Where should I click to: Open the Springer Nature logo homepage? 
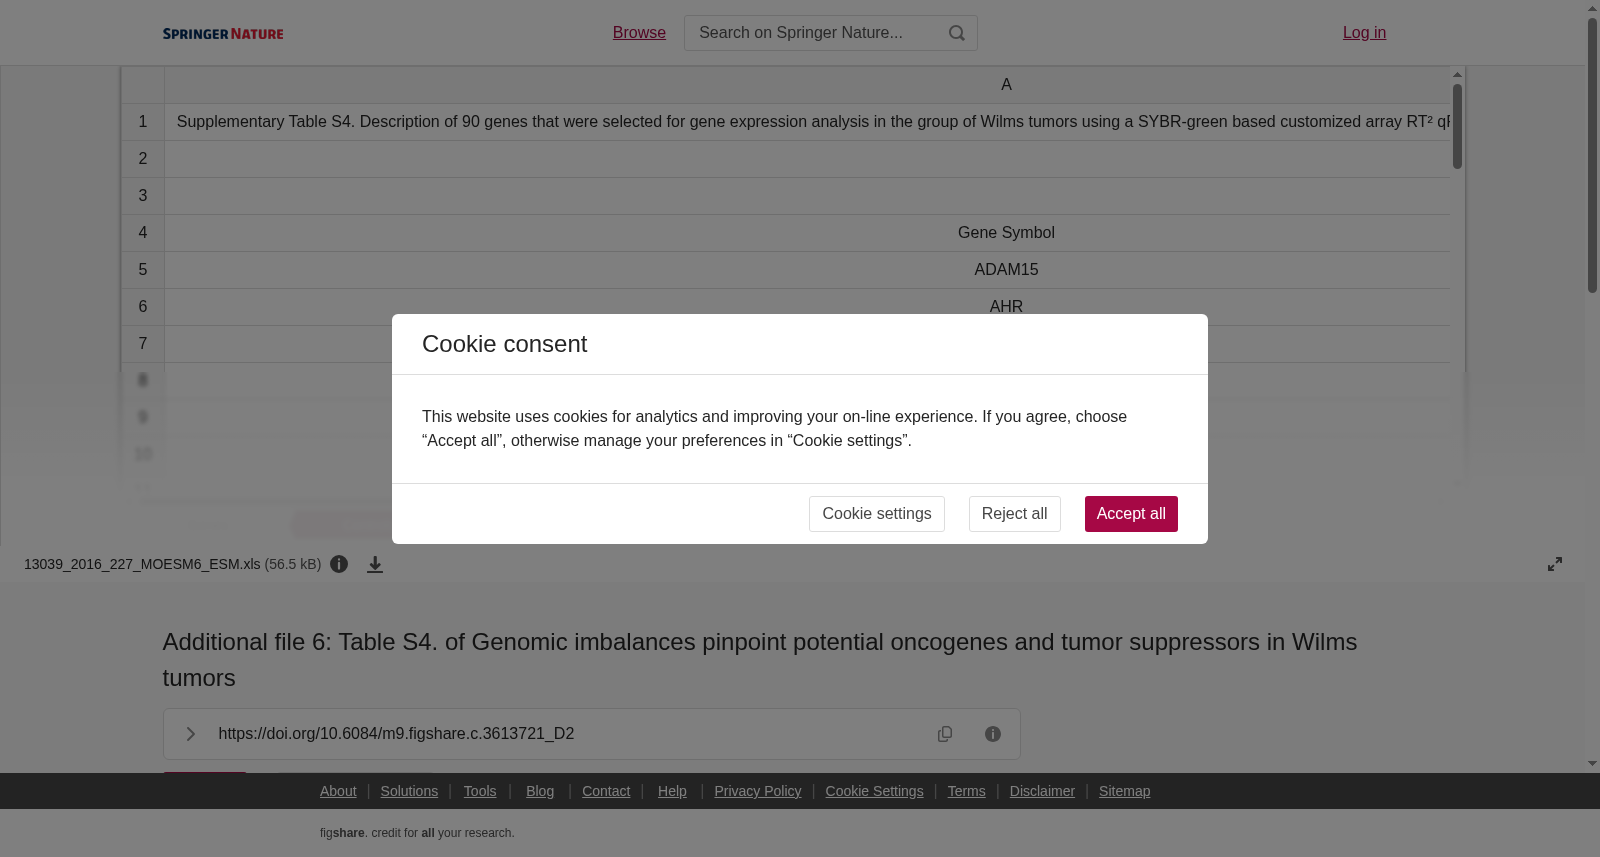pos(223,33)
